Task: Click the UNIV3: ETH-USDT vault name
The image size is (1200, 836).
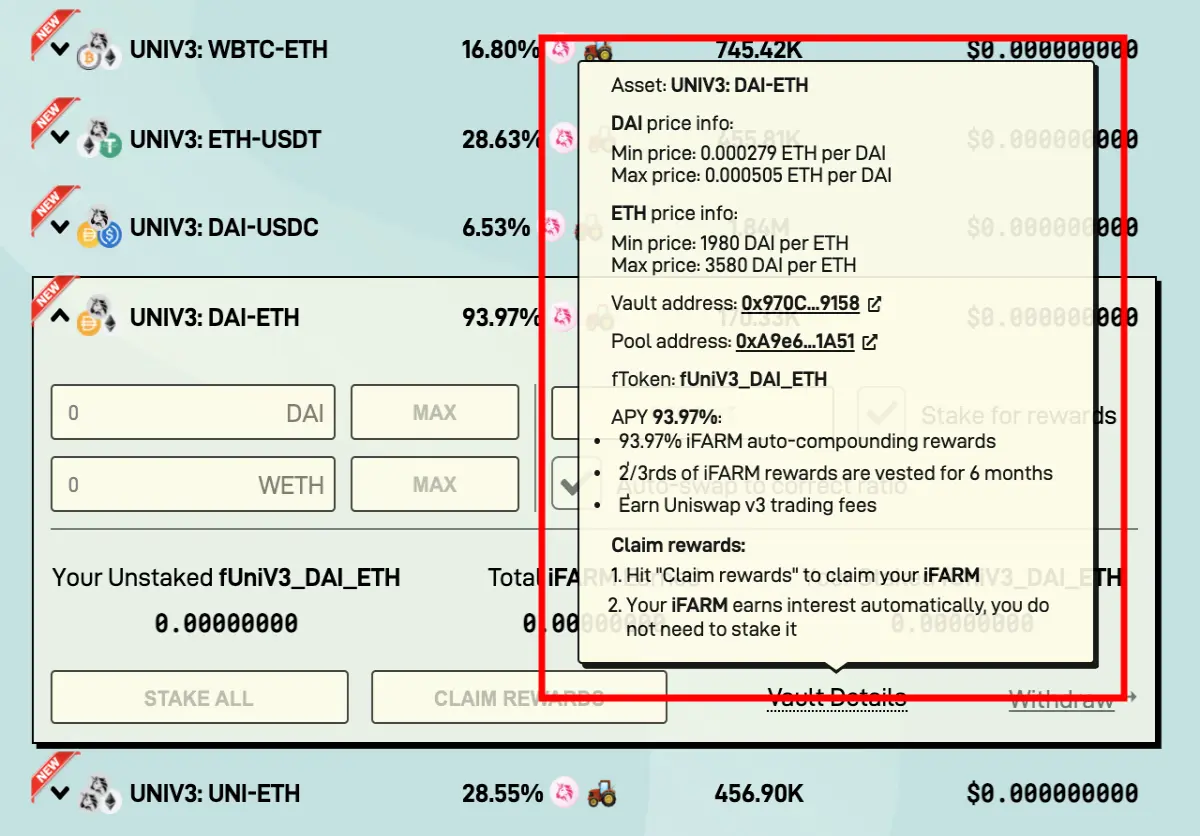Action: click(226, 139)
